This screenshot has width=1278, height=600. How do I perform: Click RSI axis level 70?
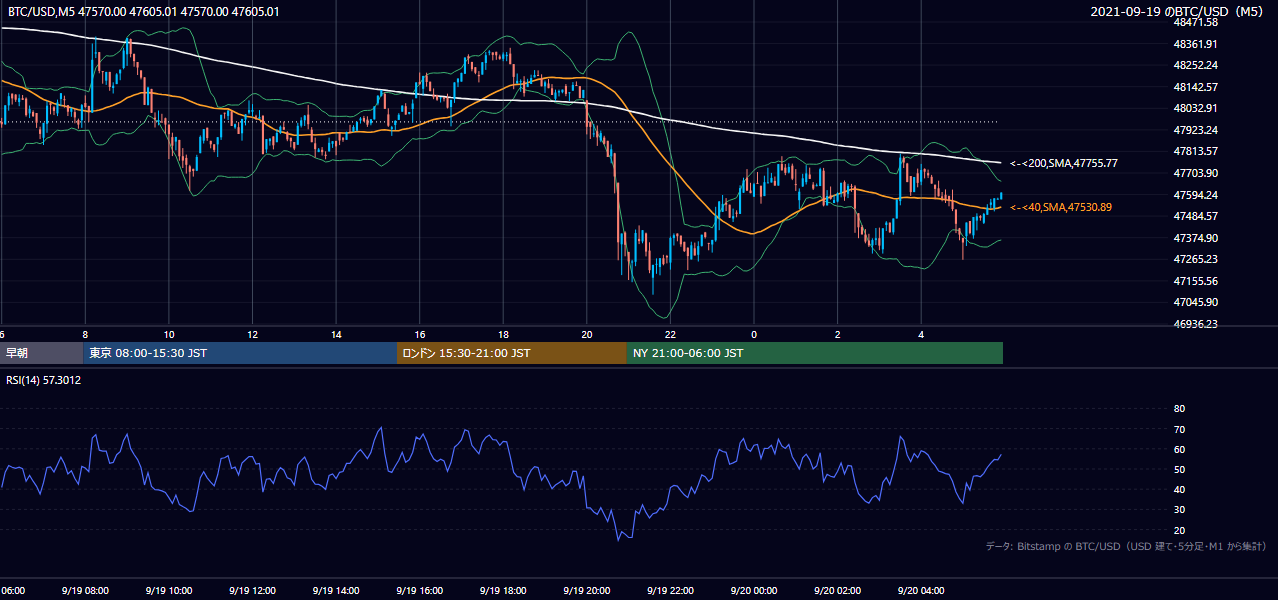(x=1179, y=429)
